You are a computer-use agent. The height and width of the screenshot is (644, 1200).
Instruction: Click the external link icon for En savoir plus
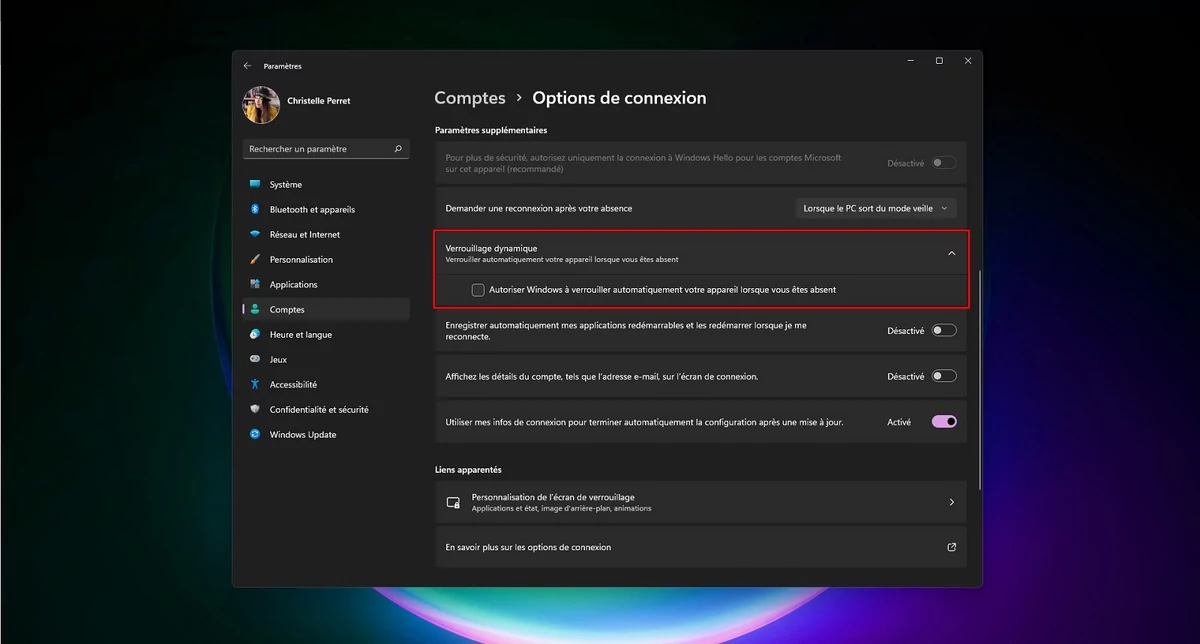coord(951,547)
